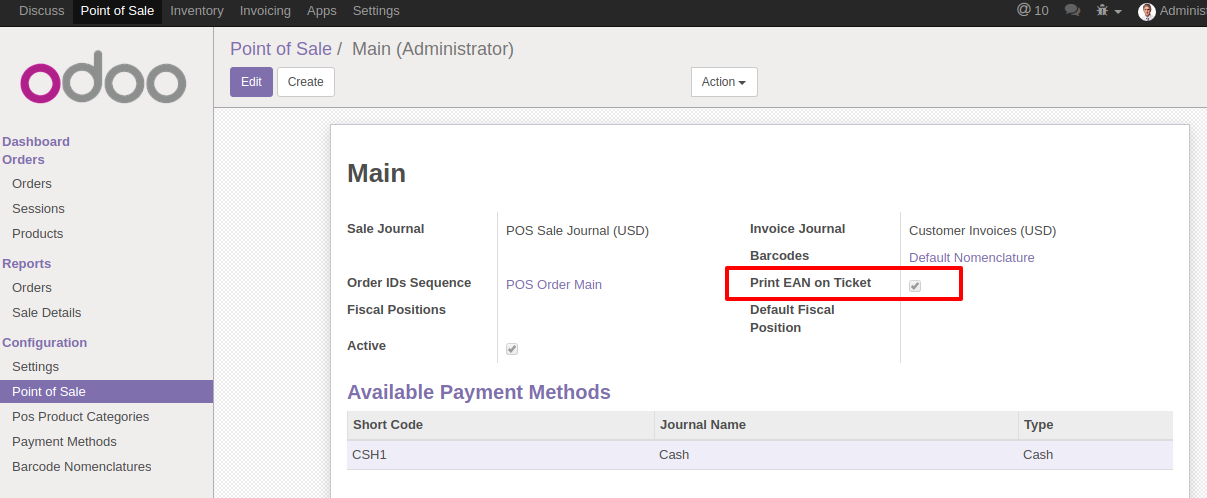Click the Customer Invoices (USD) value
This screenshot has width=1207, height=498.
tap(982, 231)
